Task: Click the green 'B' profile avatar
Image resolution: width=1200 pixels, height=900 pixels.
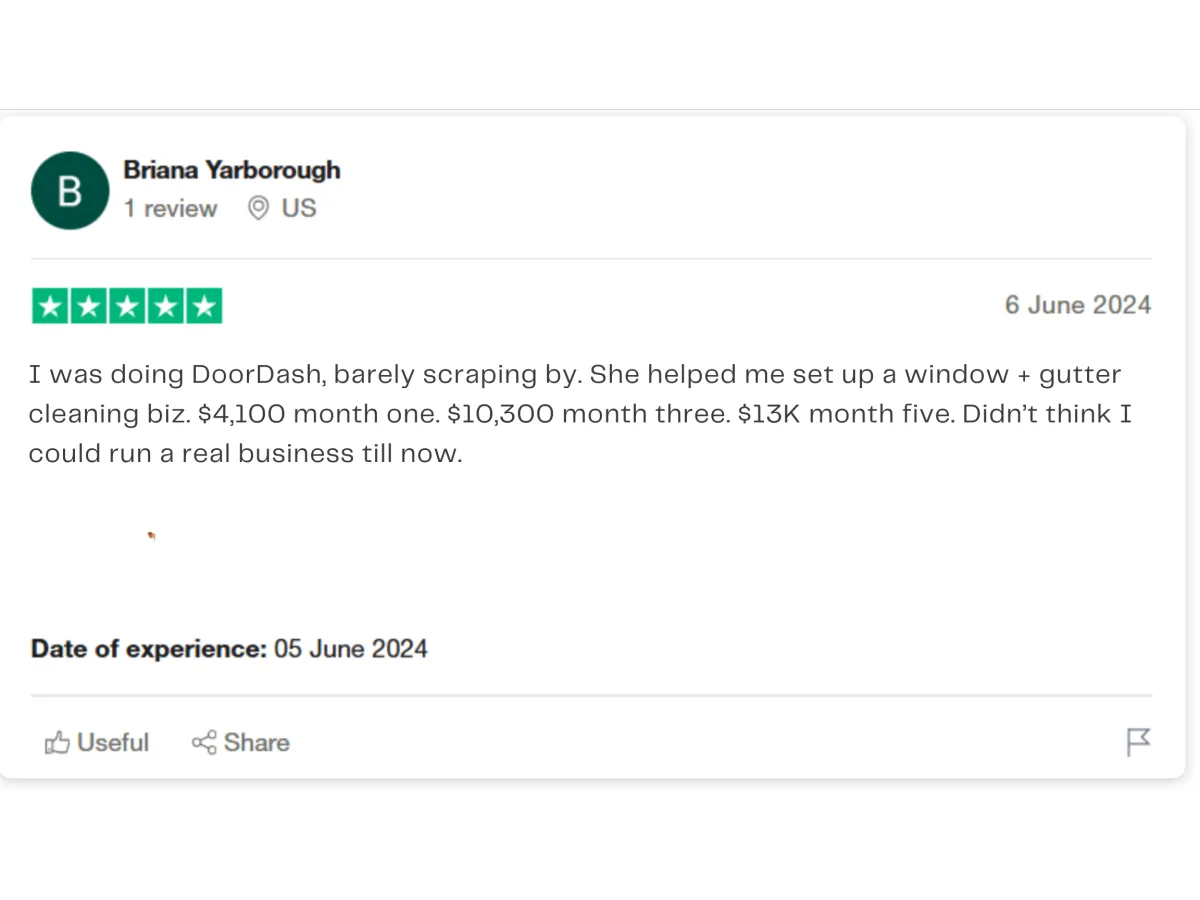Action: (x=70, y=191)
